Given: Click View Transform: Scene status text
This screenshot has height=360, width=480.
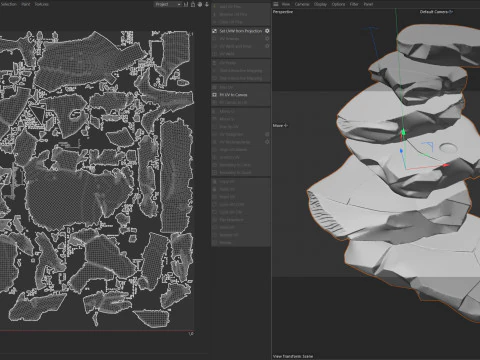Looking at the screenshot, I should point(293,356).
